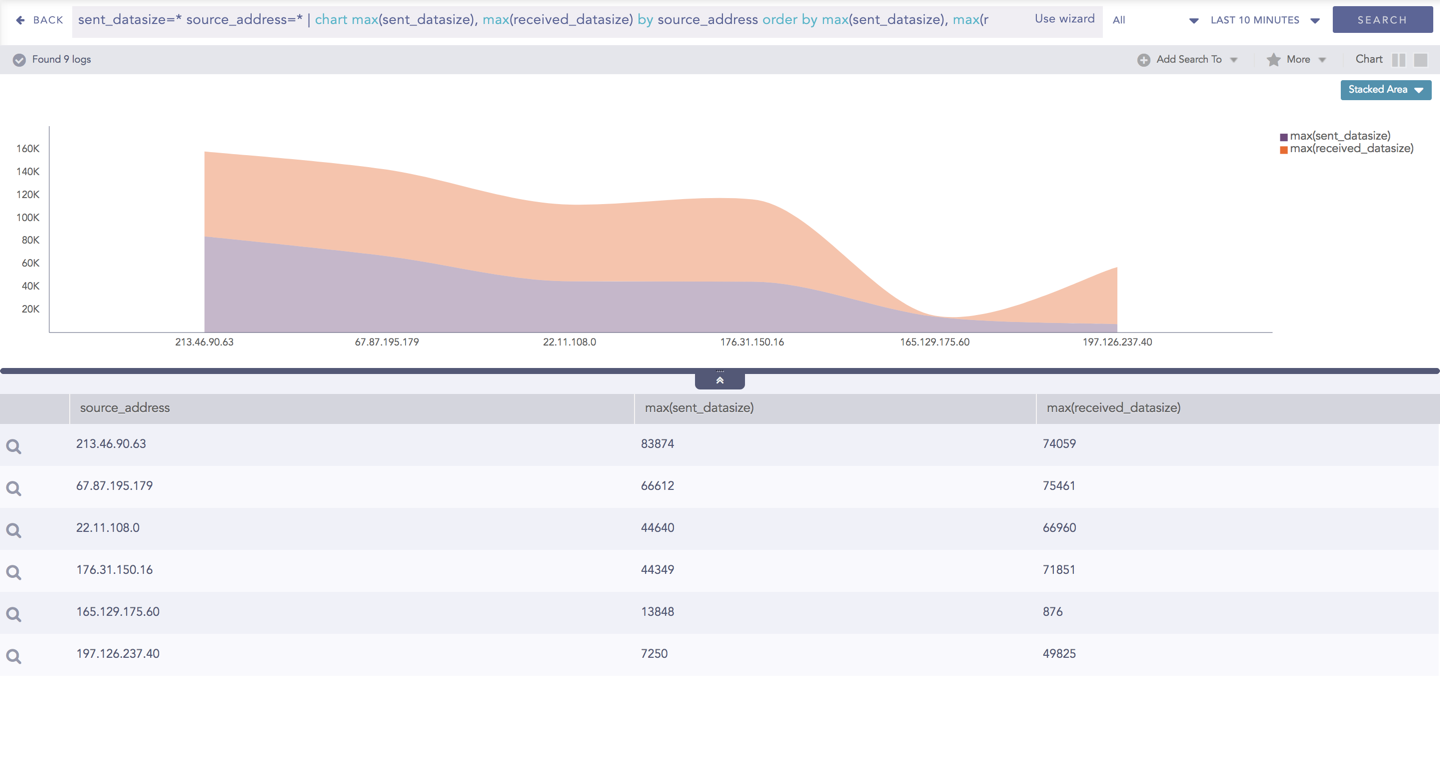The height and width of the screenshot is (773, 1440).
Task: Click the back arrow icon
Action: pos(20,20)
